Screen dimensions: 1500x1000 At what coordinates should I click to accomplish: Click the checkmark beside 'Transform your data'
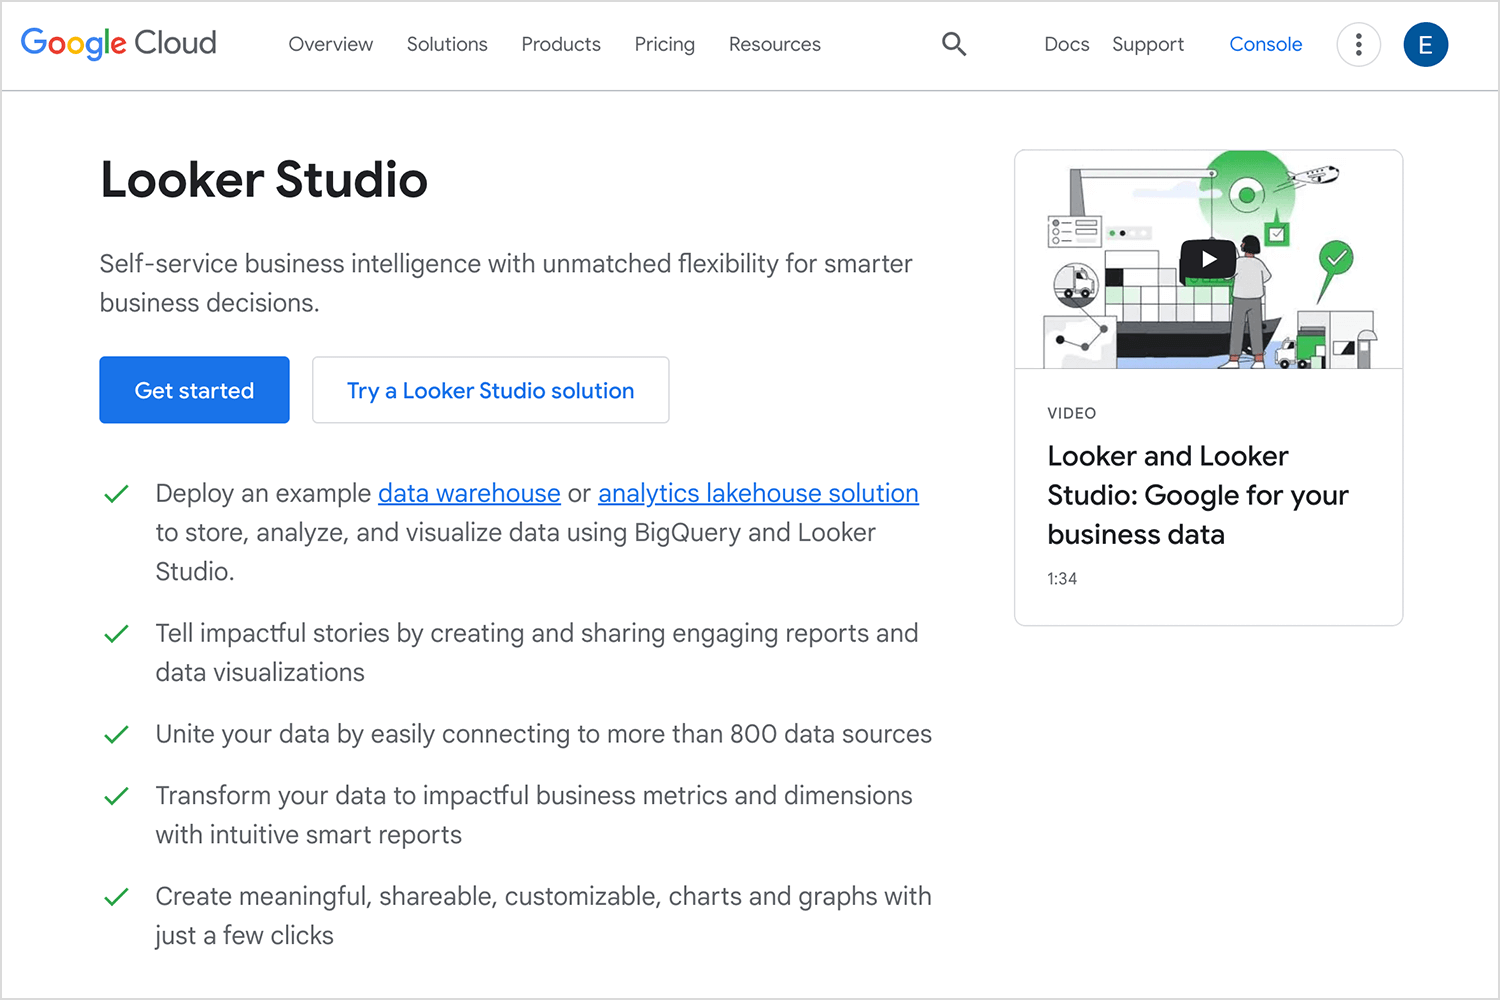(116, 796)
